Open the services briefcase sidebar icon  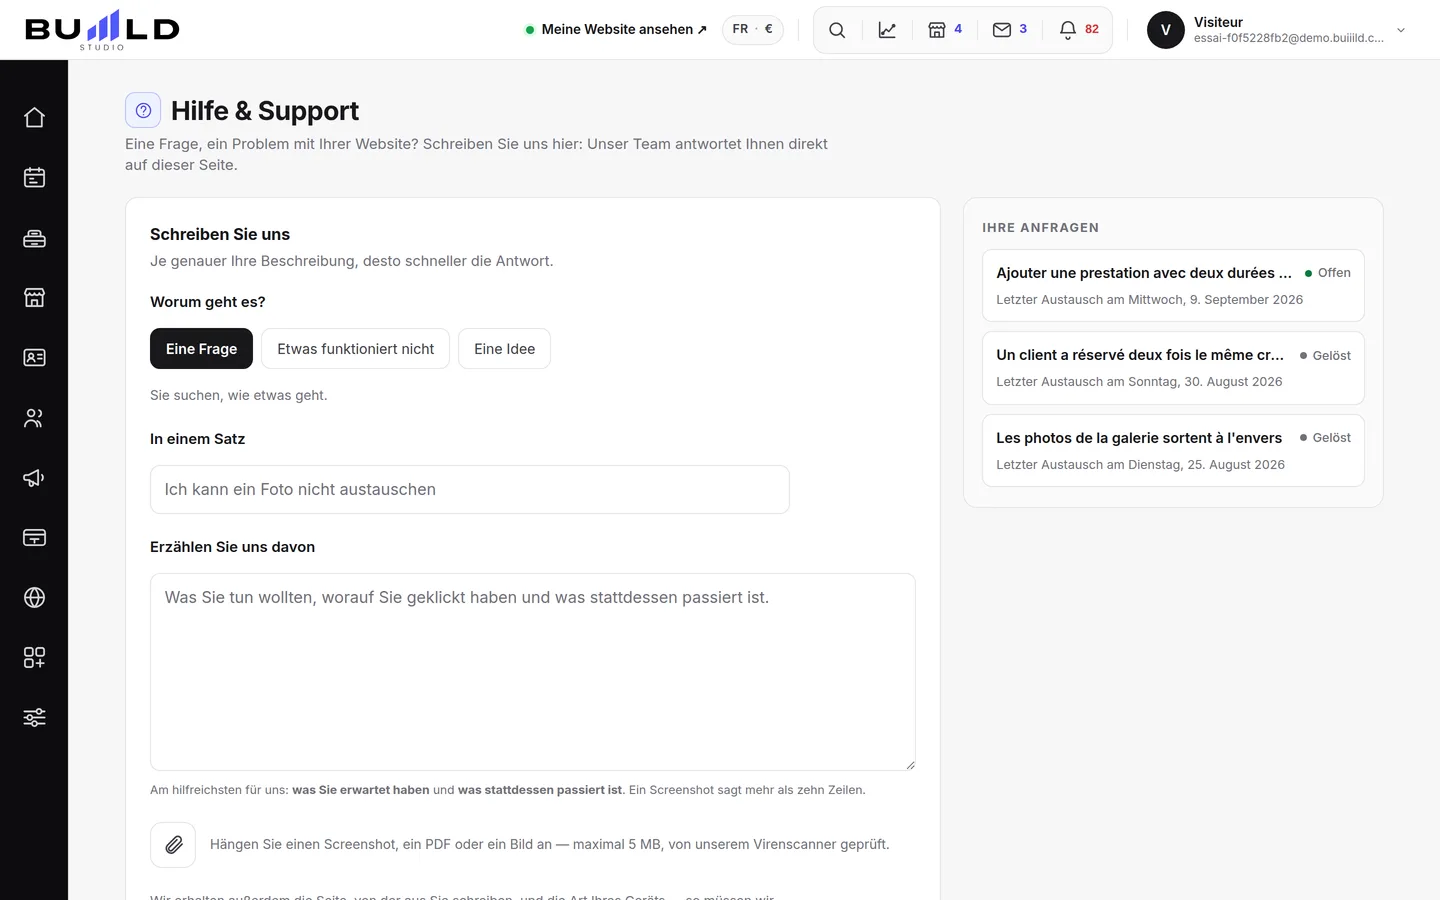[34, 238]
